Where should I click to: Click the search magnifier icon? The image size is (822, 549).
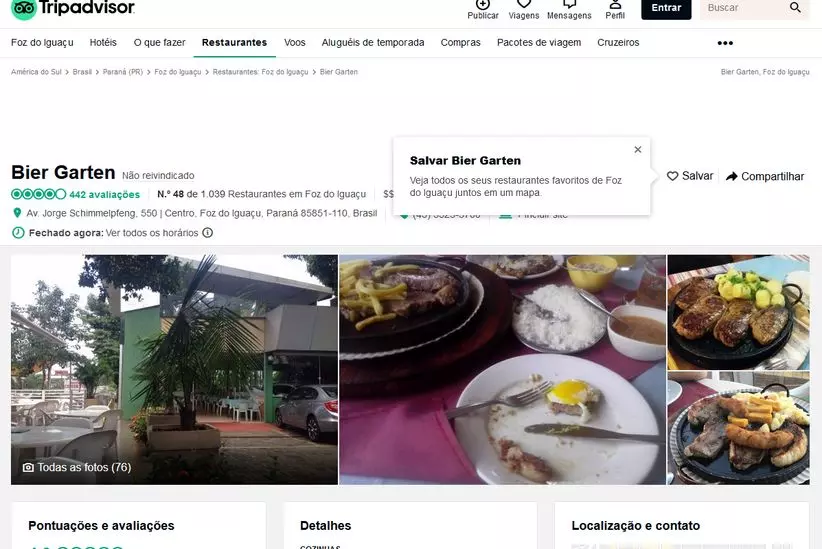point(795,8)
